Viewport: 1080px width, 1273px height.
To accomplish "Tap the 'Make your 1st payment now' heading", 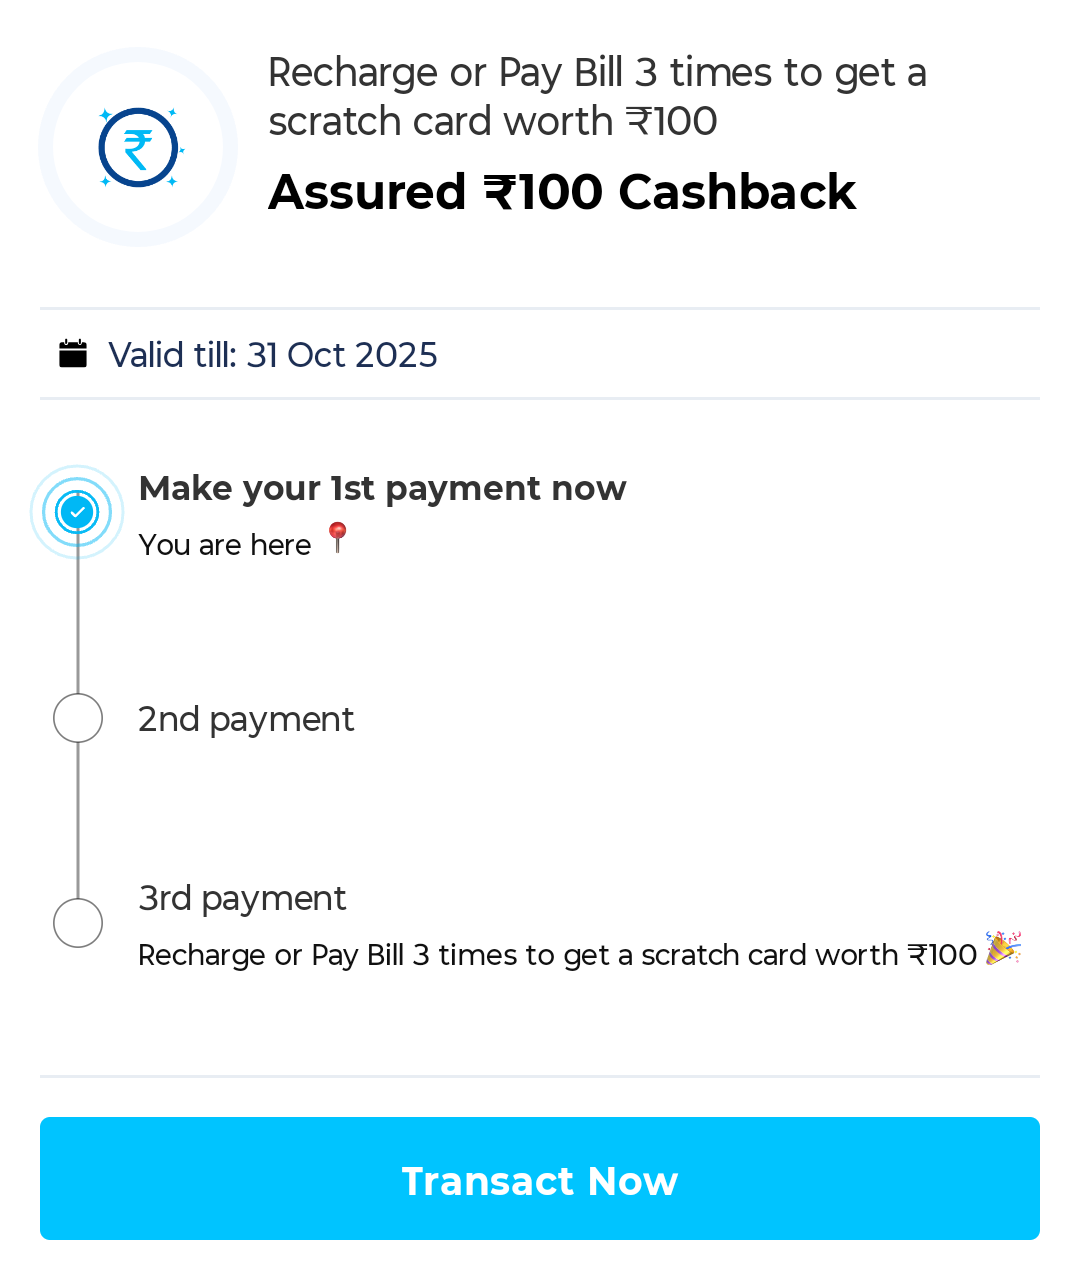I will pyautogui.click(x=382, y=488).
